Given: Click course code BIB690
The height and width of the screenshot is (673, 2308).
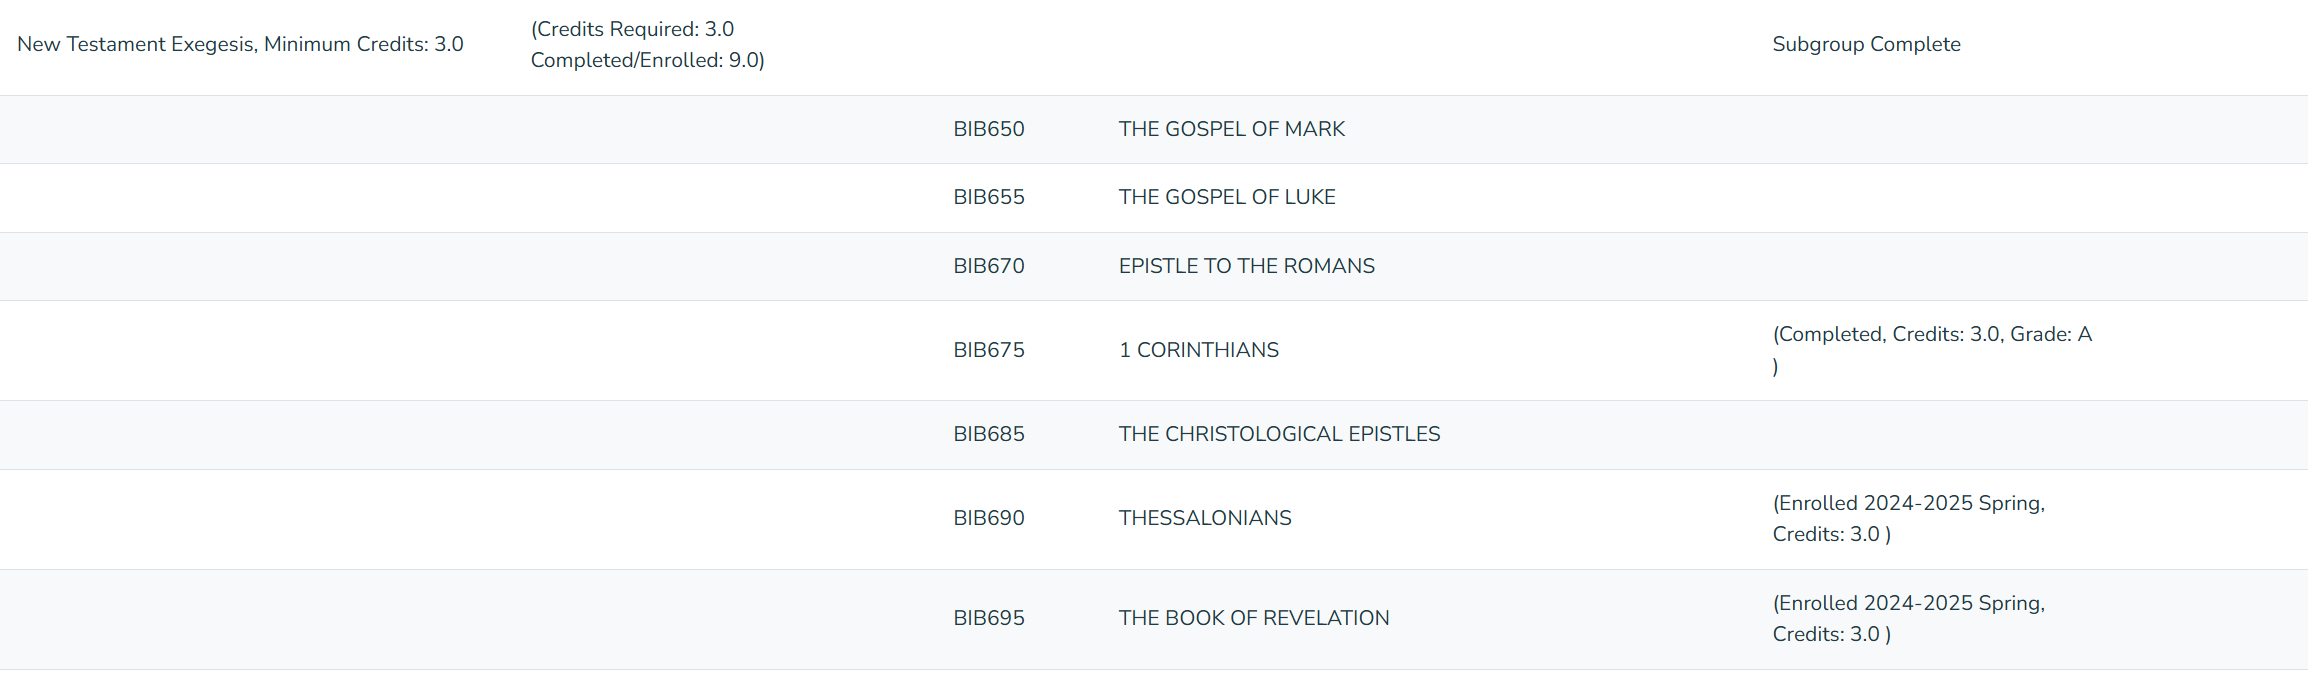Looking at the screenshot, I should click(988, 518).
